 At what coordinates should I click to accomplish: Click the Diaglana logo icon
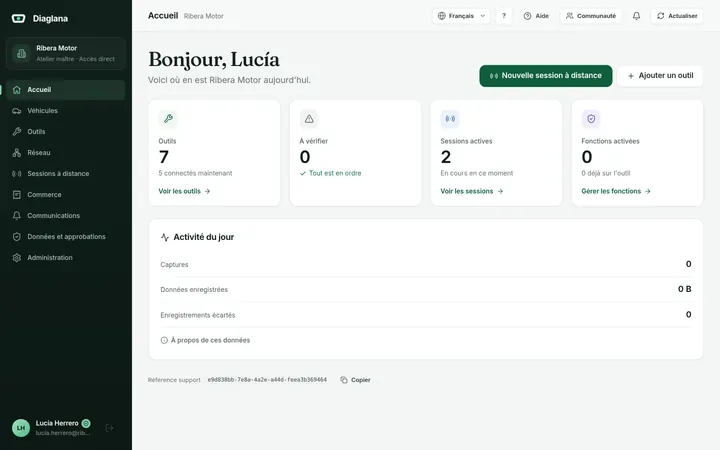tap(18, 18)
